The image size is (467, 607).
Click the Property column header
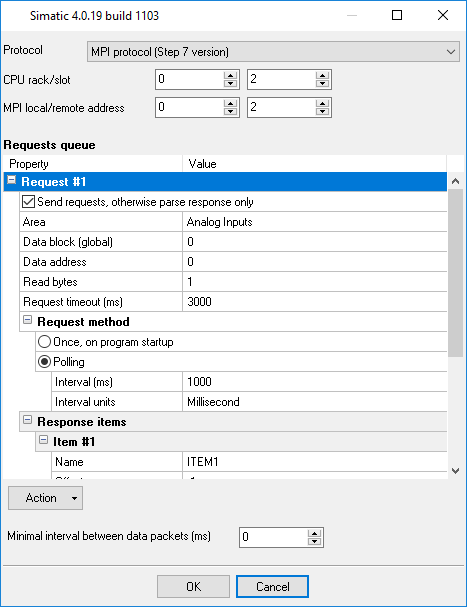click(x=93, y=164)
